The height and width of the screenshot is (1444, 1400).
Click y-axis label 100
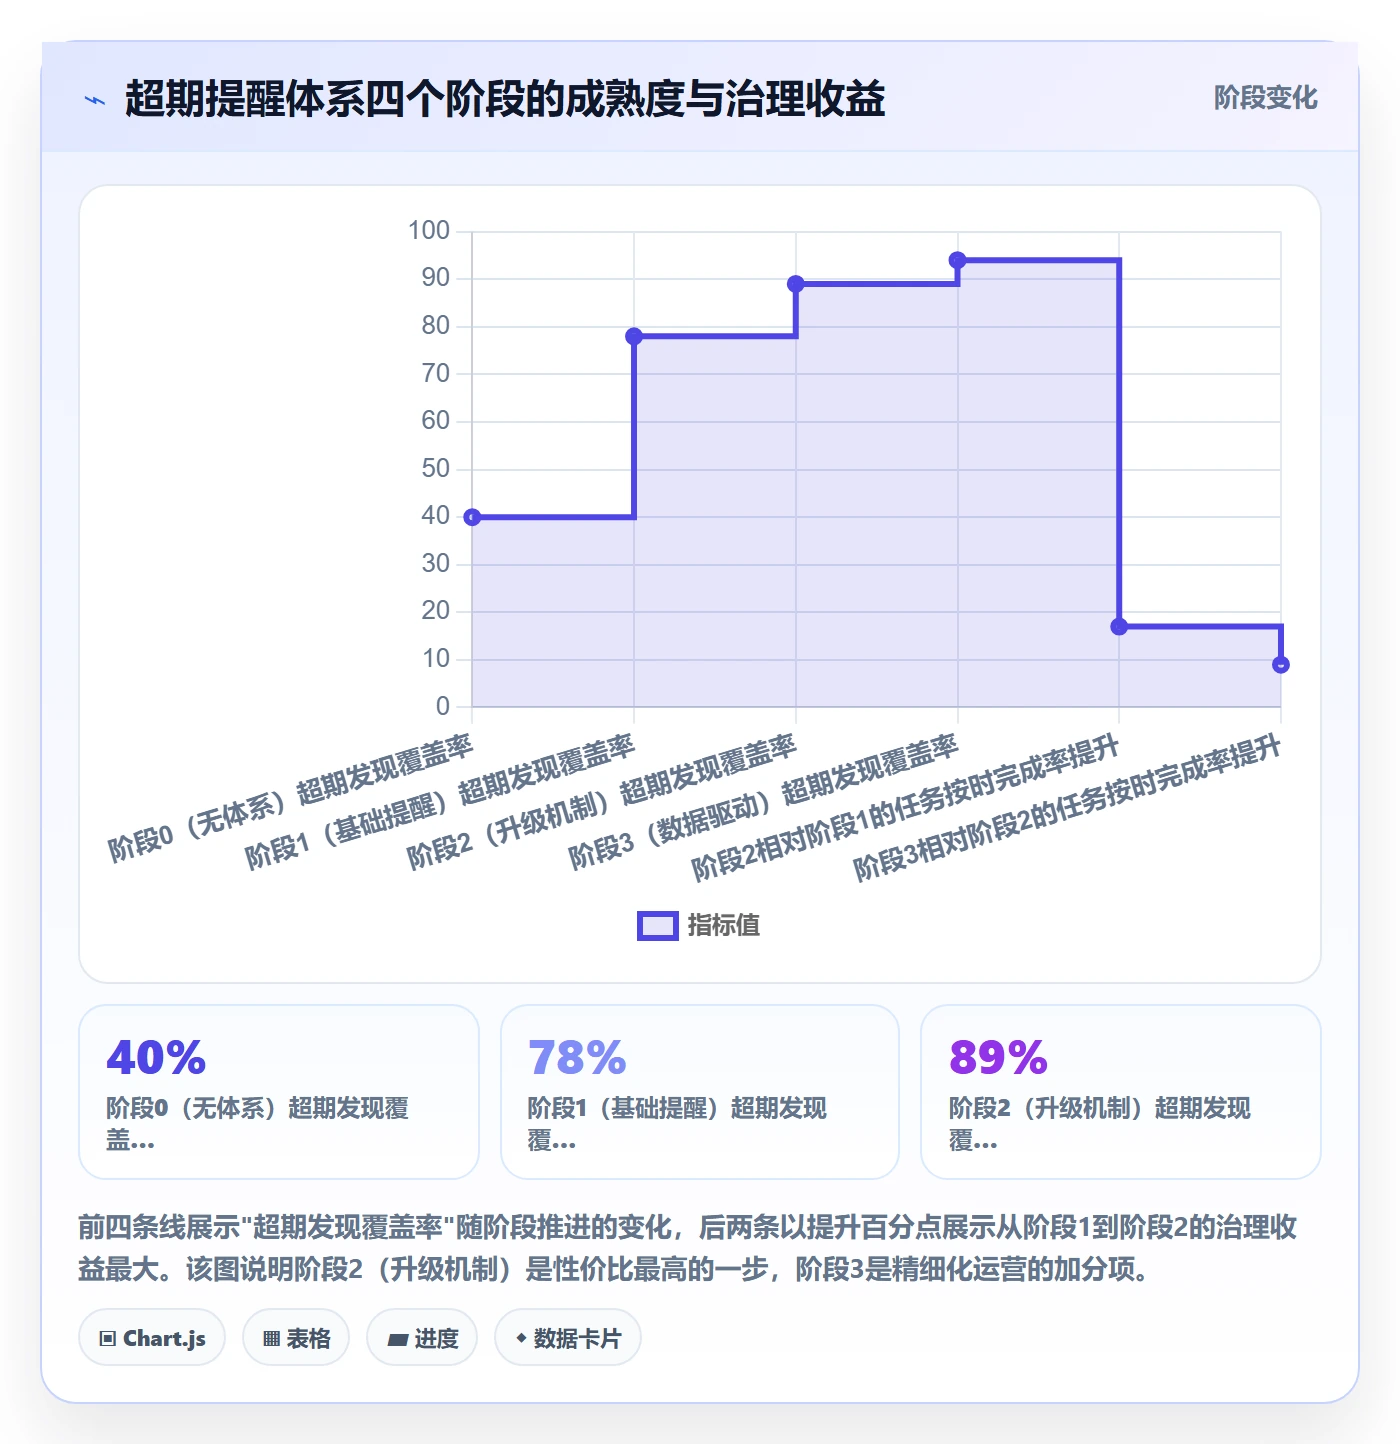coord(429,231)
